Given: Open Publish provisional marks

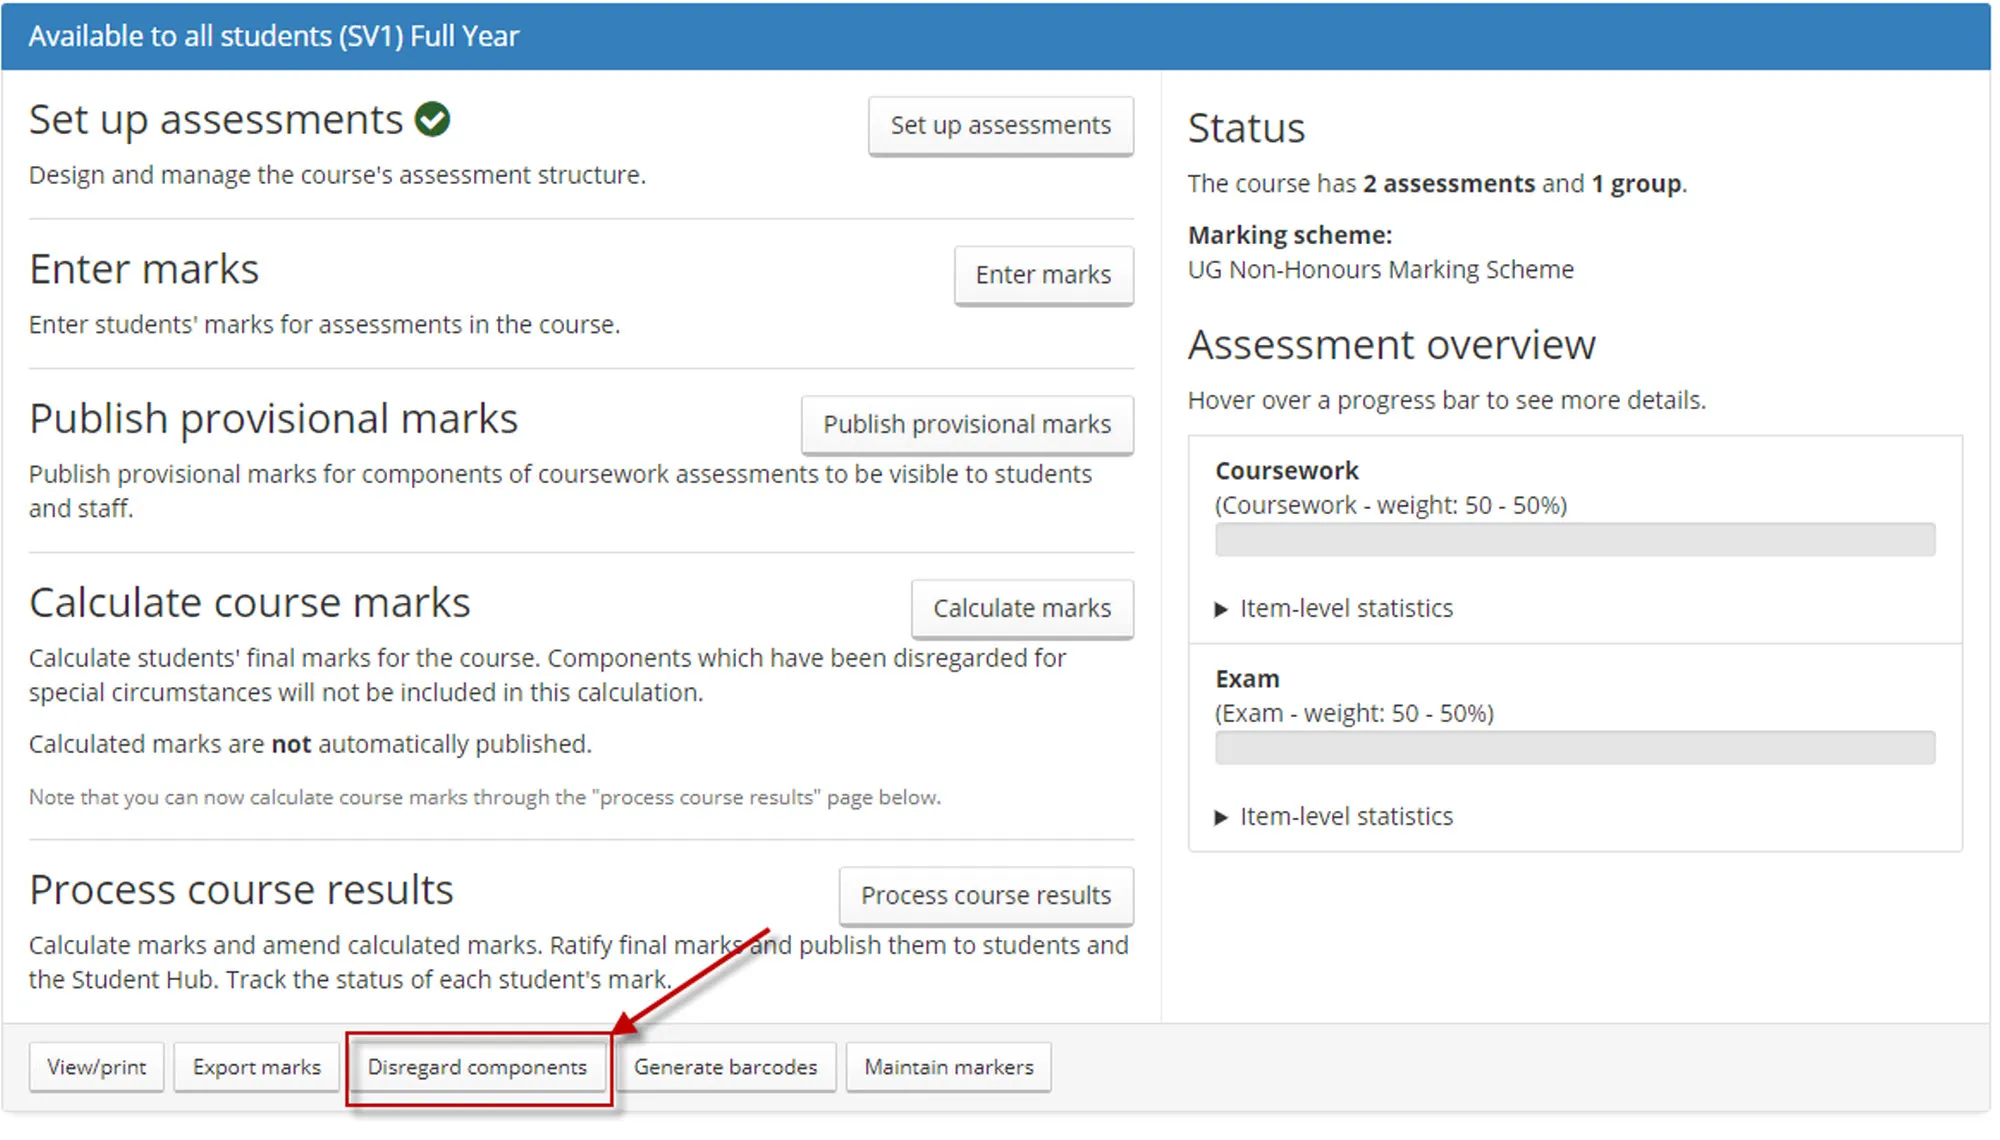Looking at the screenshot, I should (966, 424).
